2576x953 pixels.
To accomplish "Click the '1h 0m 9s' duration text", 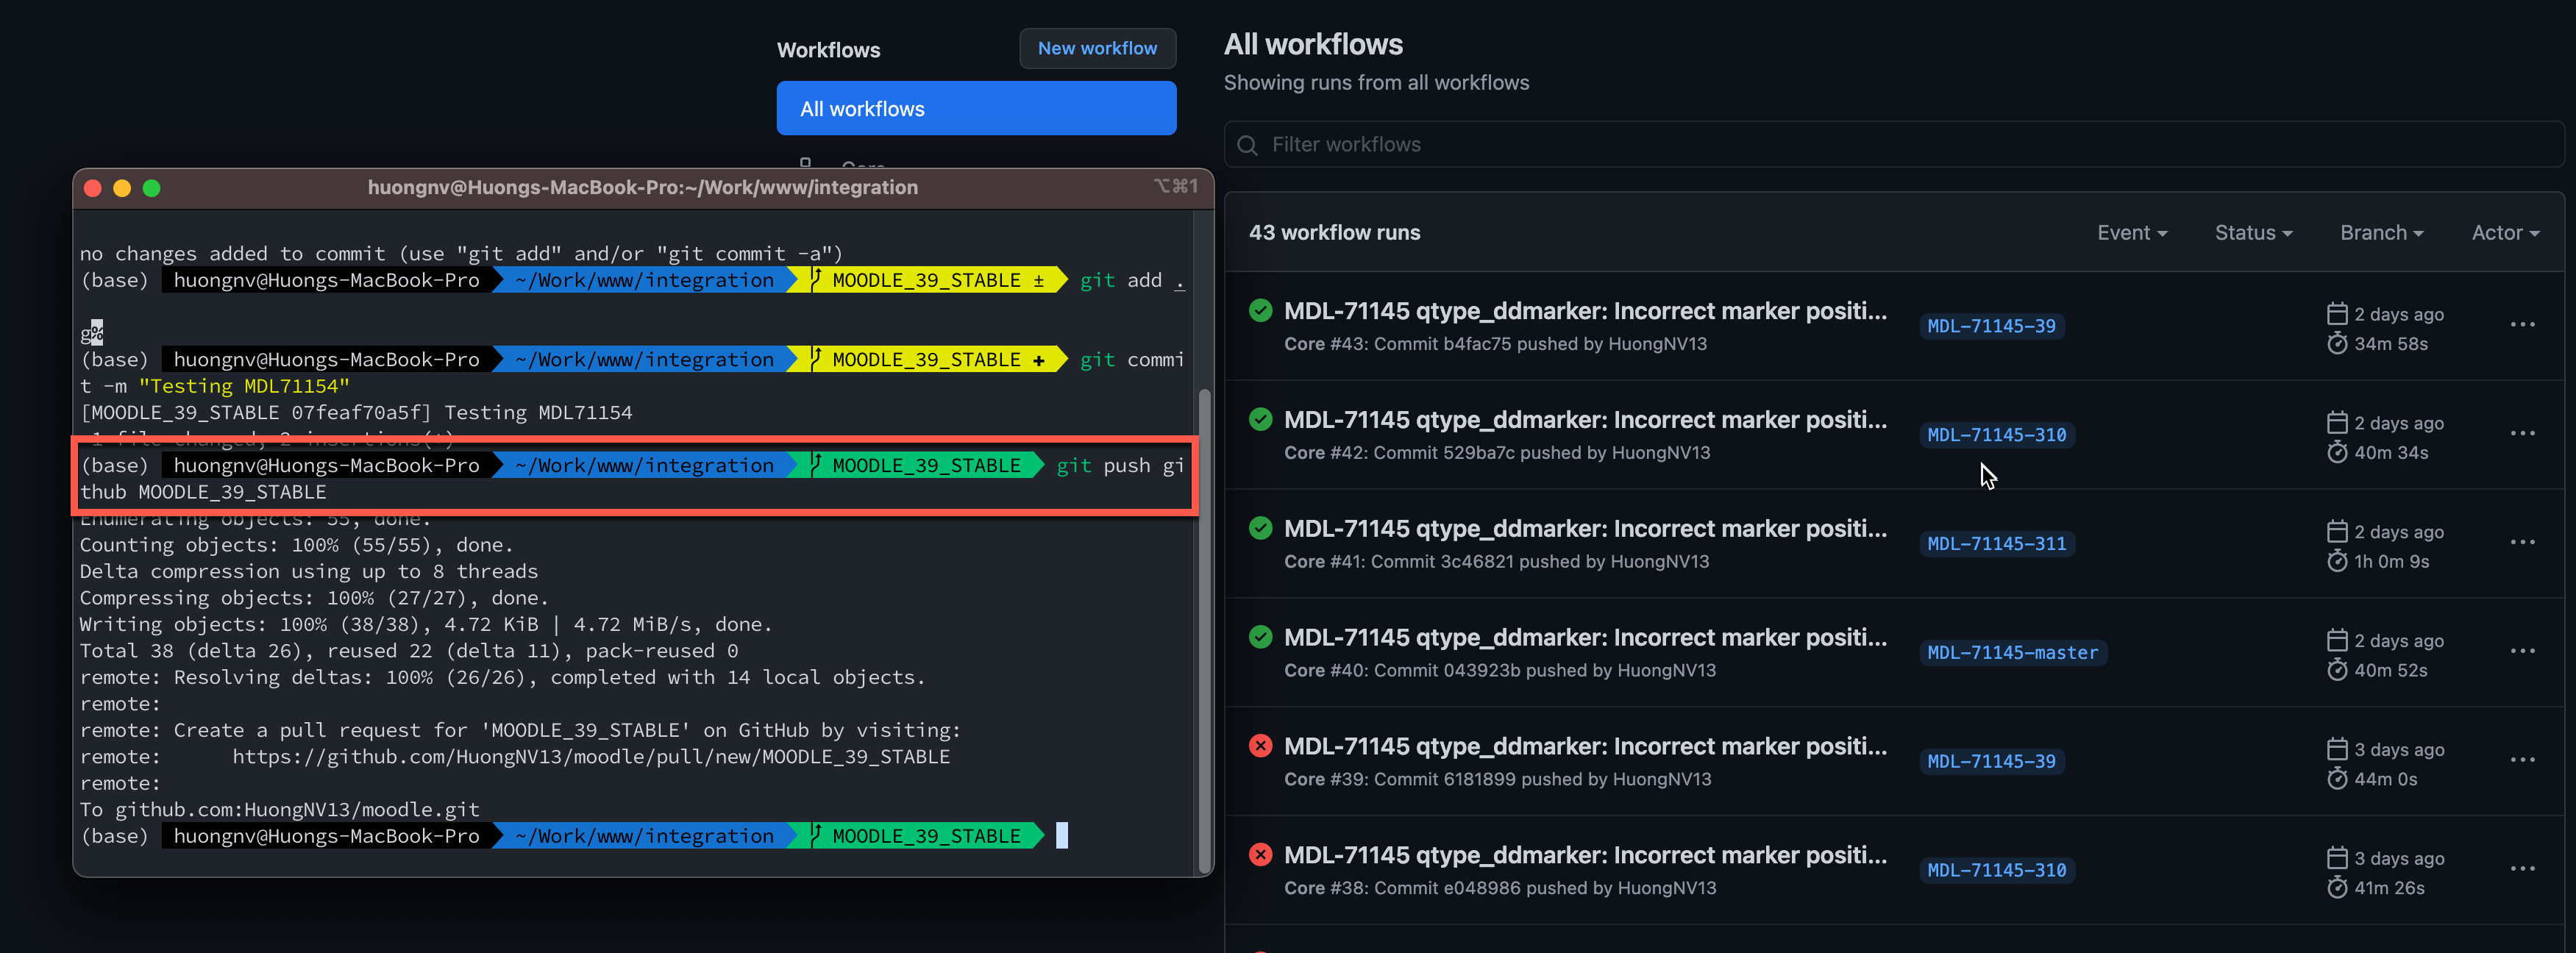I will (x=2391, y=562).
